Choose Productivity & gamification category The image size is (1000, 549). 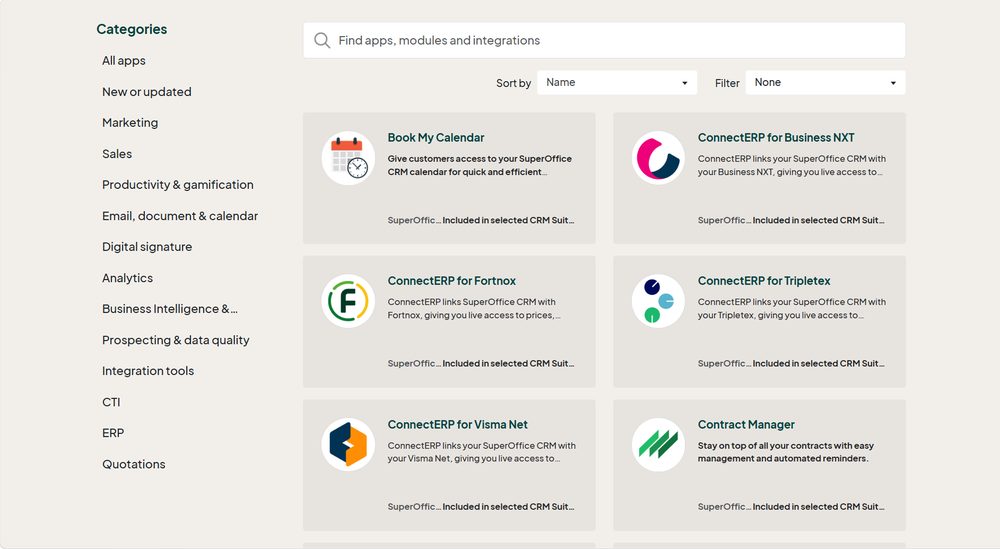point(178,184)
